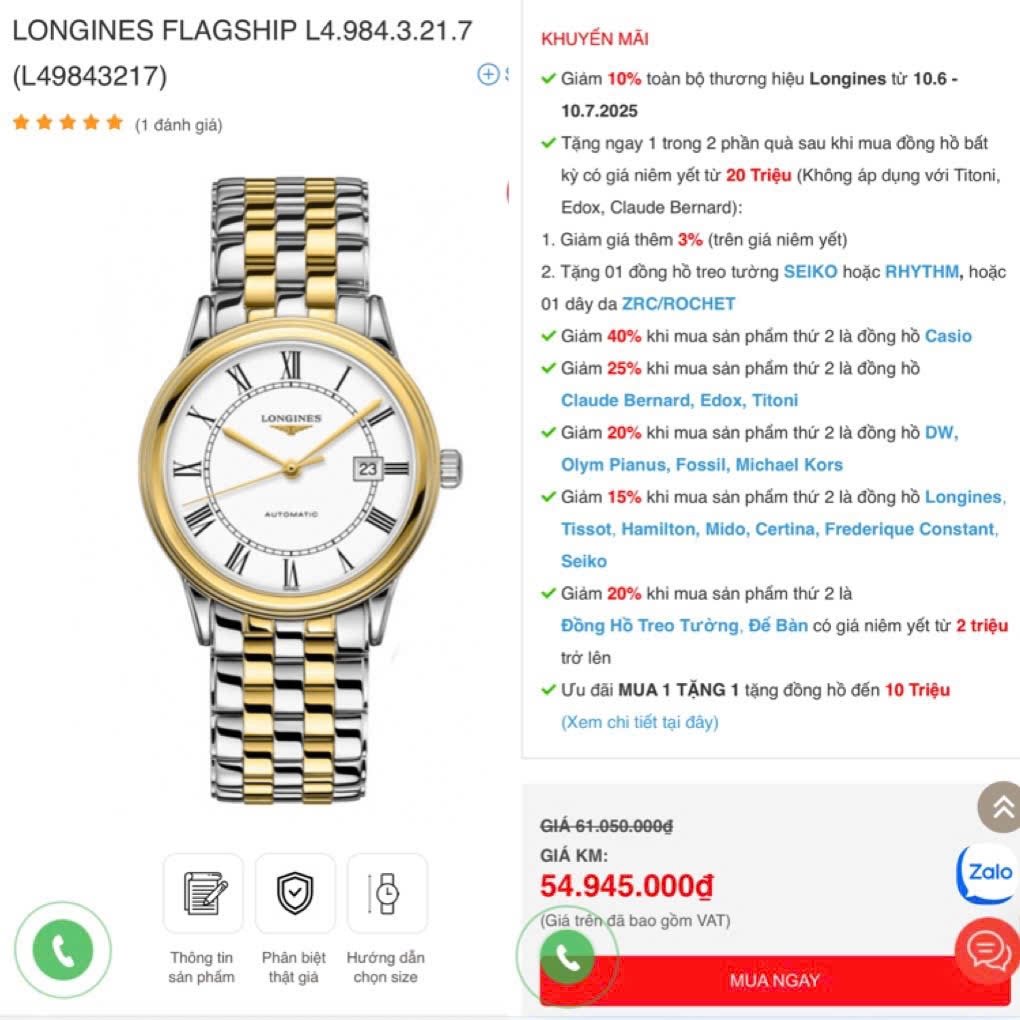Open the Zalo chat icon
The width and height of the screenshot is (1020, 1020).
(x=986, y=873)
